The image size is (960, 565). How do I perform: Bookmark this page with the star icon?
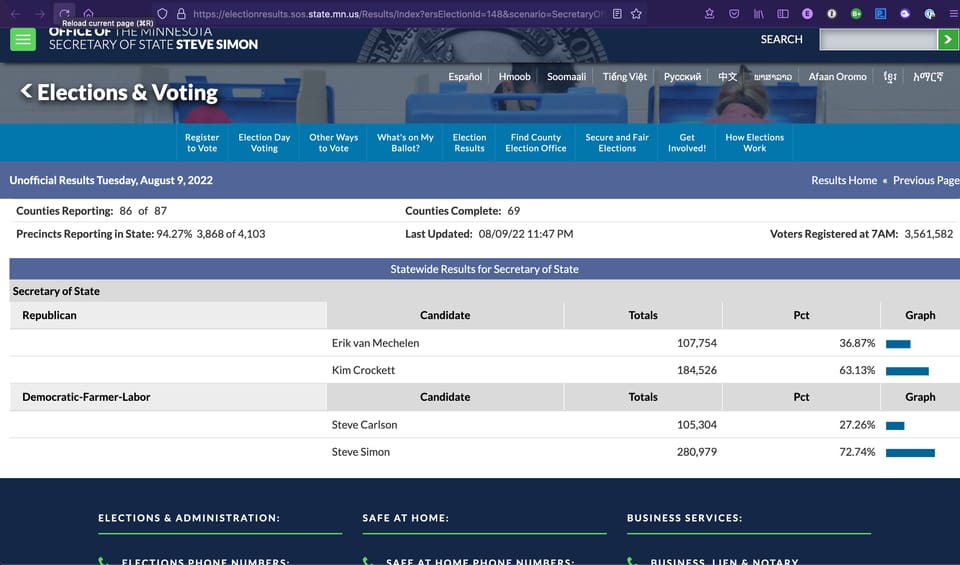point(636,13)
